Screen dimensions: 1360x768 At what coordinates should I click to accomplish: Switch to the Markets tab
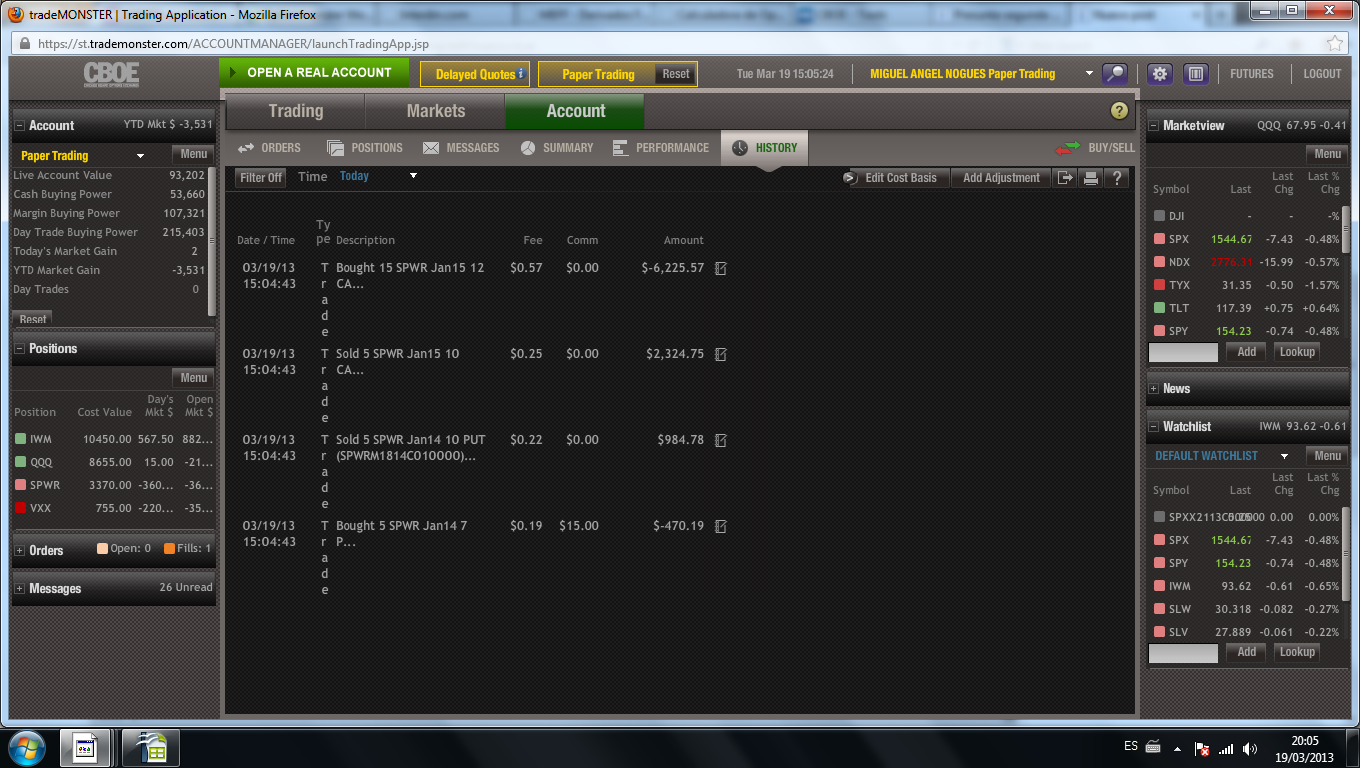click(435, 111)
